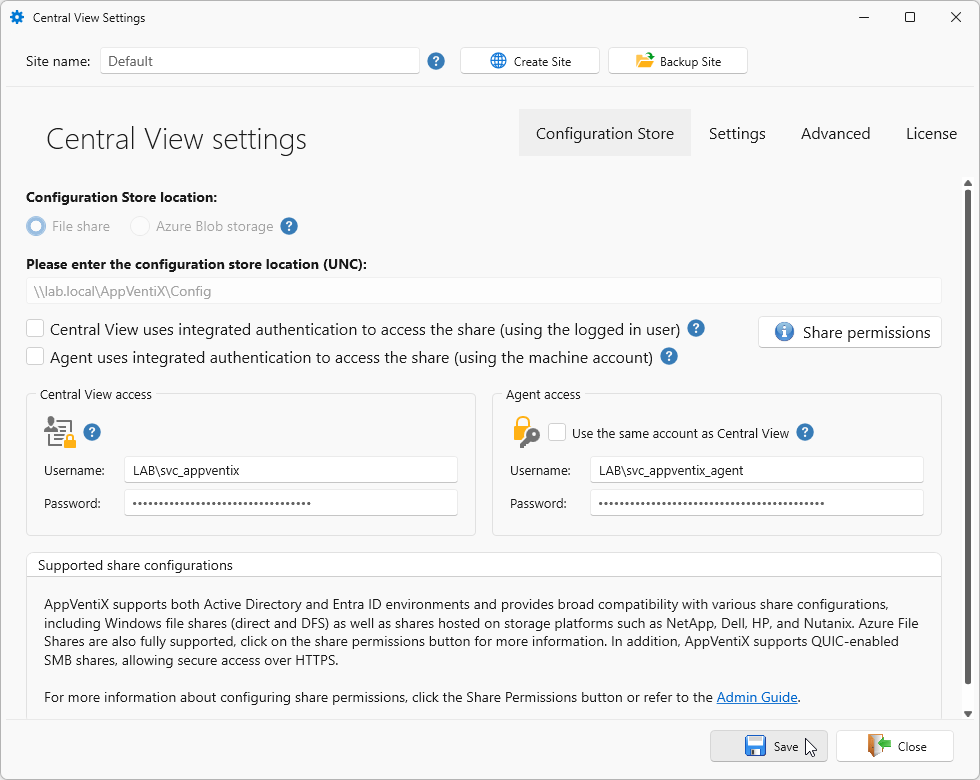Click the Agent access Username field
This screenshot has width=980, height=780.
click(756, 470)
